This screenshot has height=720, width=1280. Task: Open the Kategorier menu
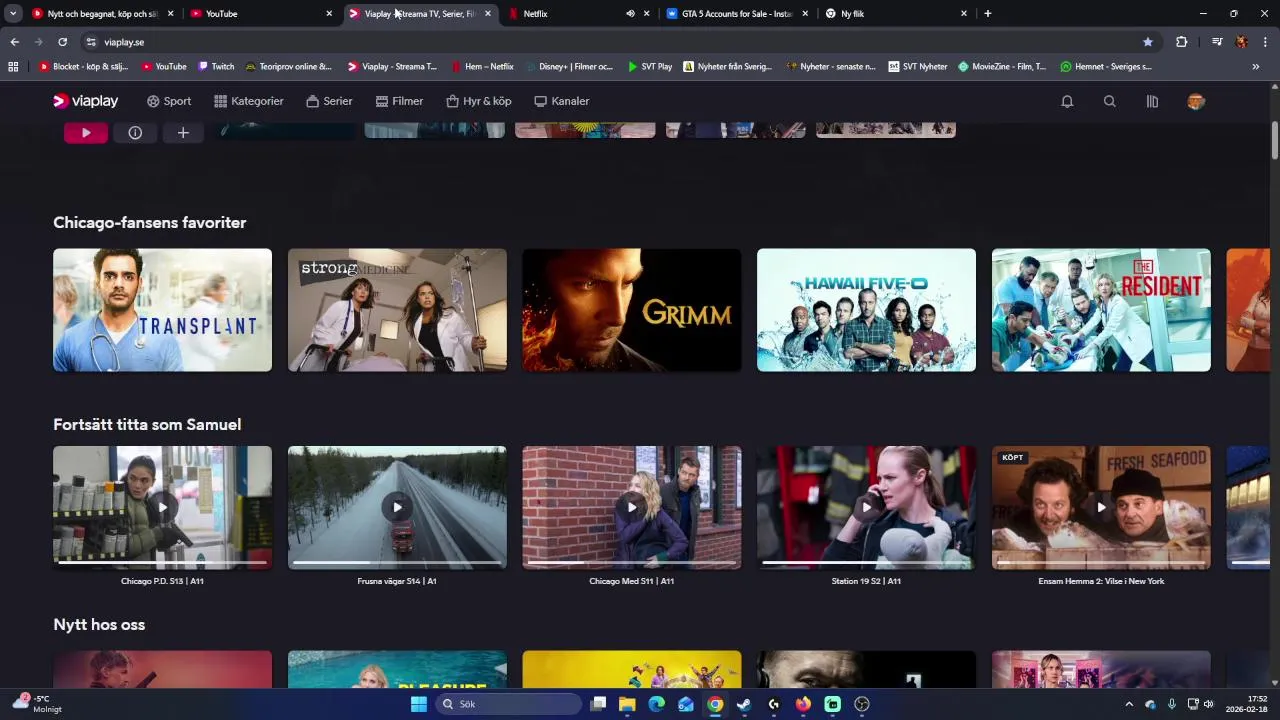248,101
